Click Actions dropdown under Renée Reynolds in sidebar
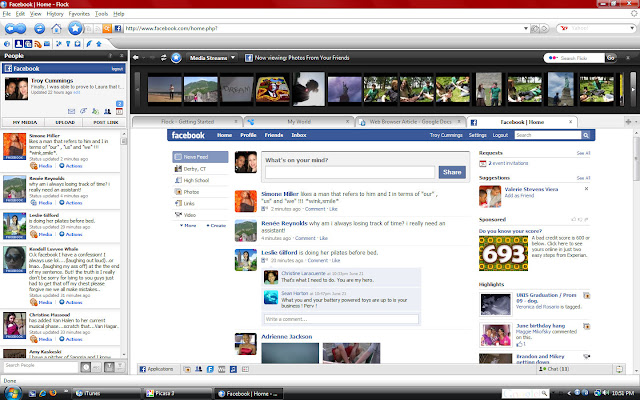The image size is (640, 400). click(x=71, y=203)
